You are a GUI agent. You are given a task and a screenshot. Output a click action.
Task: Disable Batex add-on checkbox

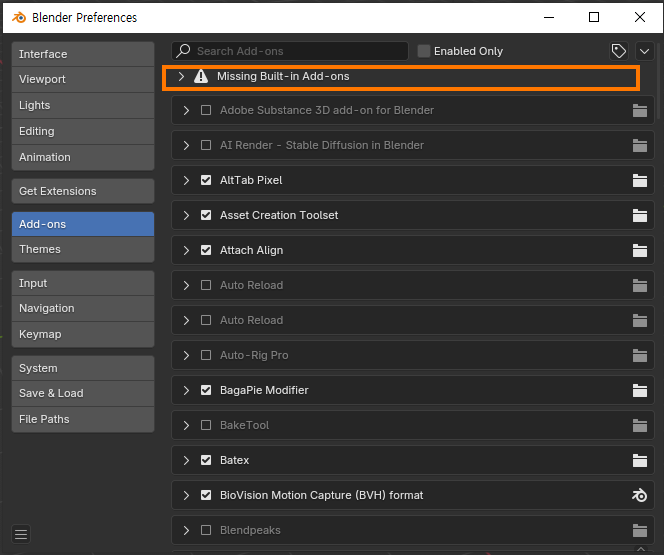coord(206,461)
